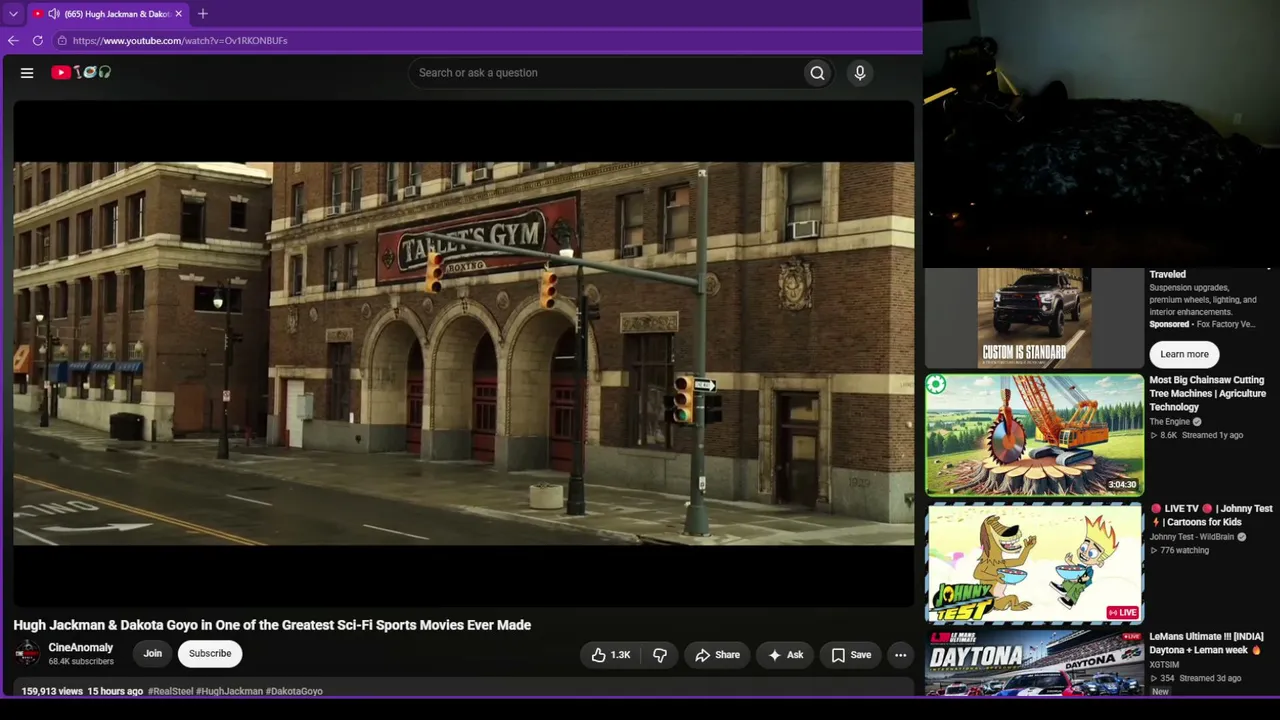Open 'Most Big Chainsaw Cutting Tree Machines' title

[1208, 394]
